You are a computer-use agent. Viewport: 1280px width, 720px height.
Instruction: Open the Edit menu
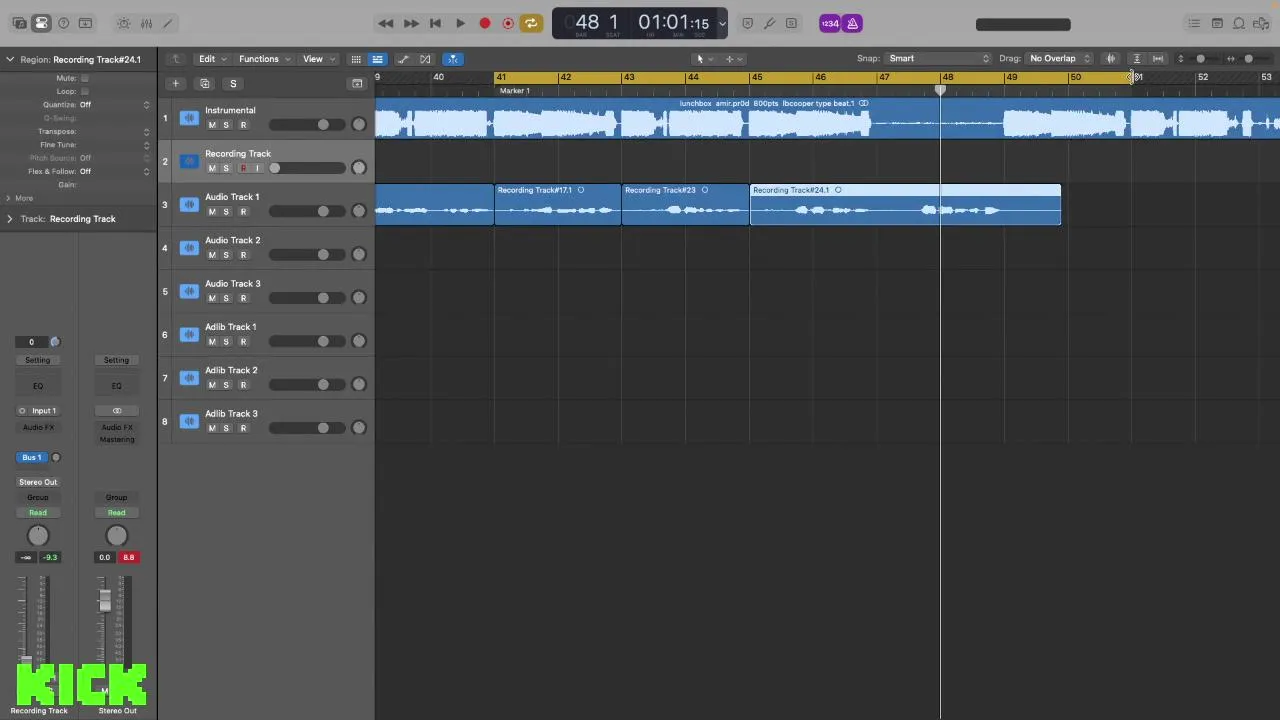212,59
